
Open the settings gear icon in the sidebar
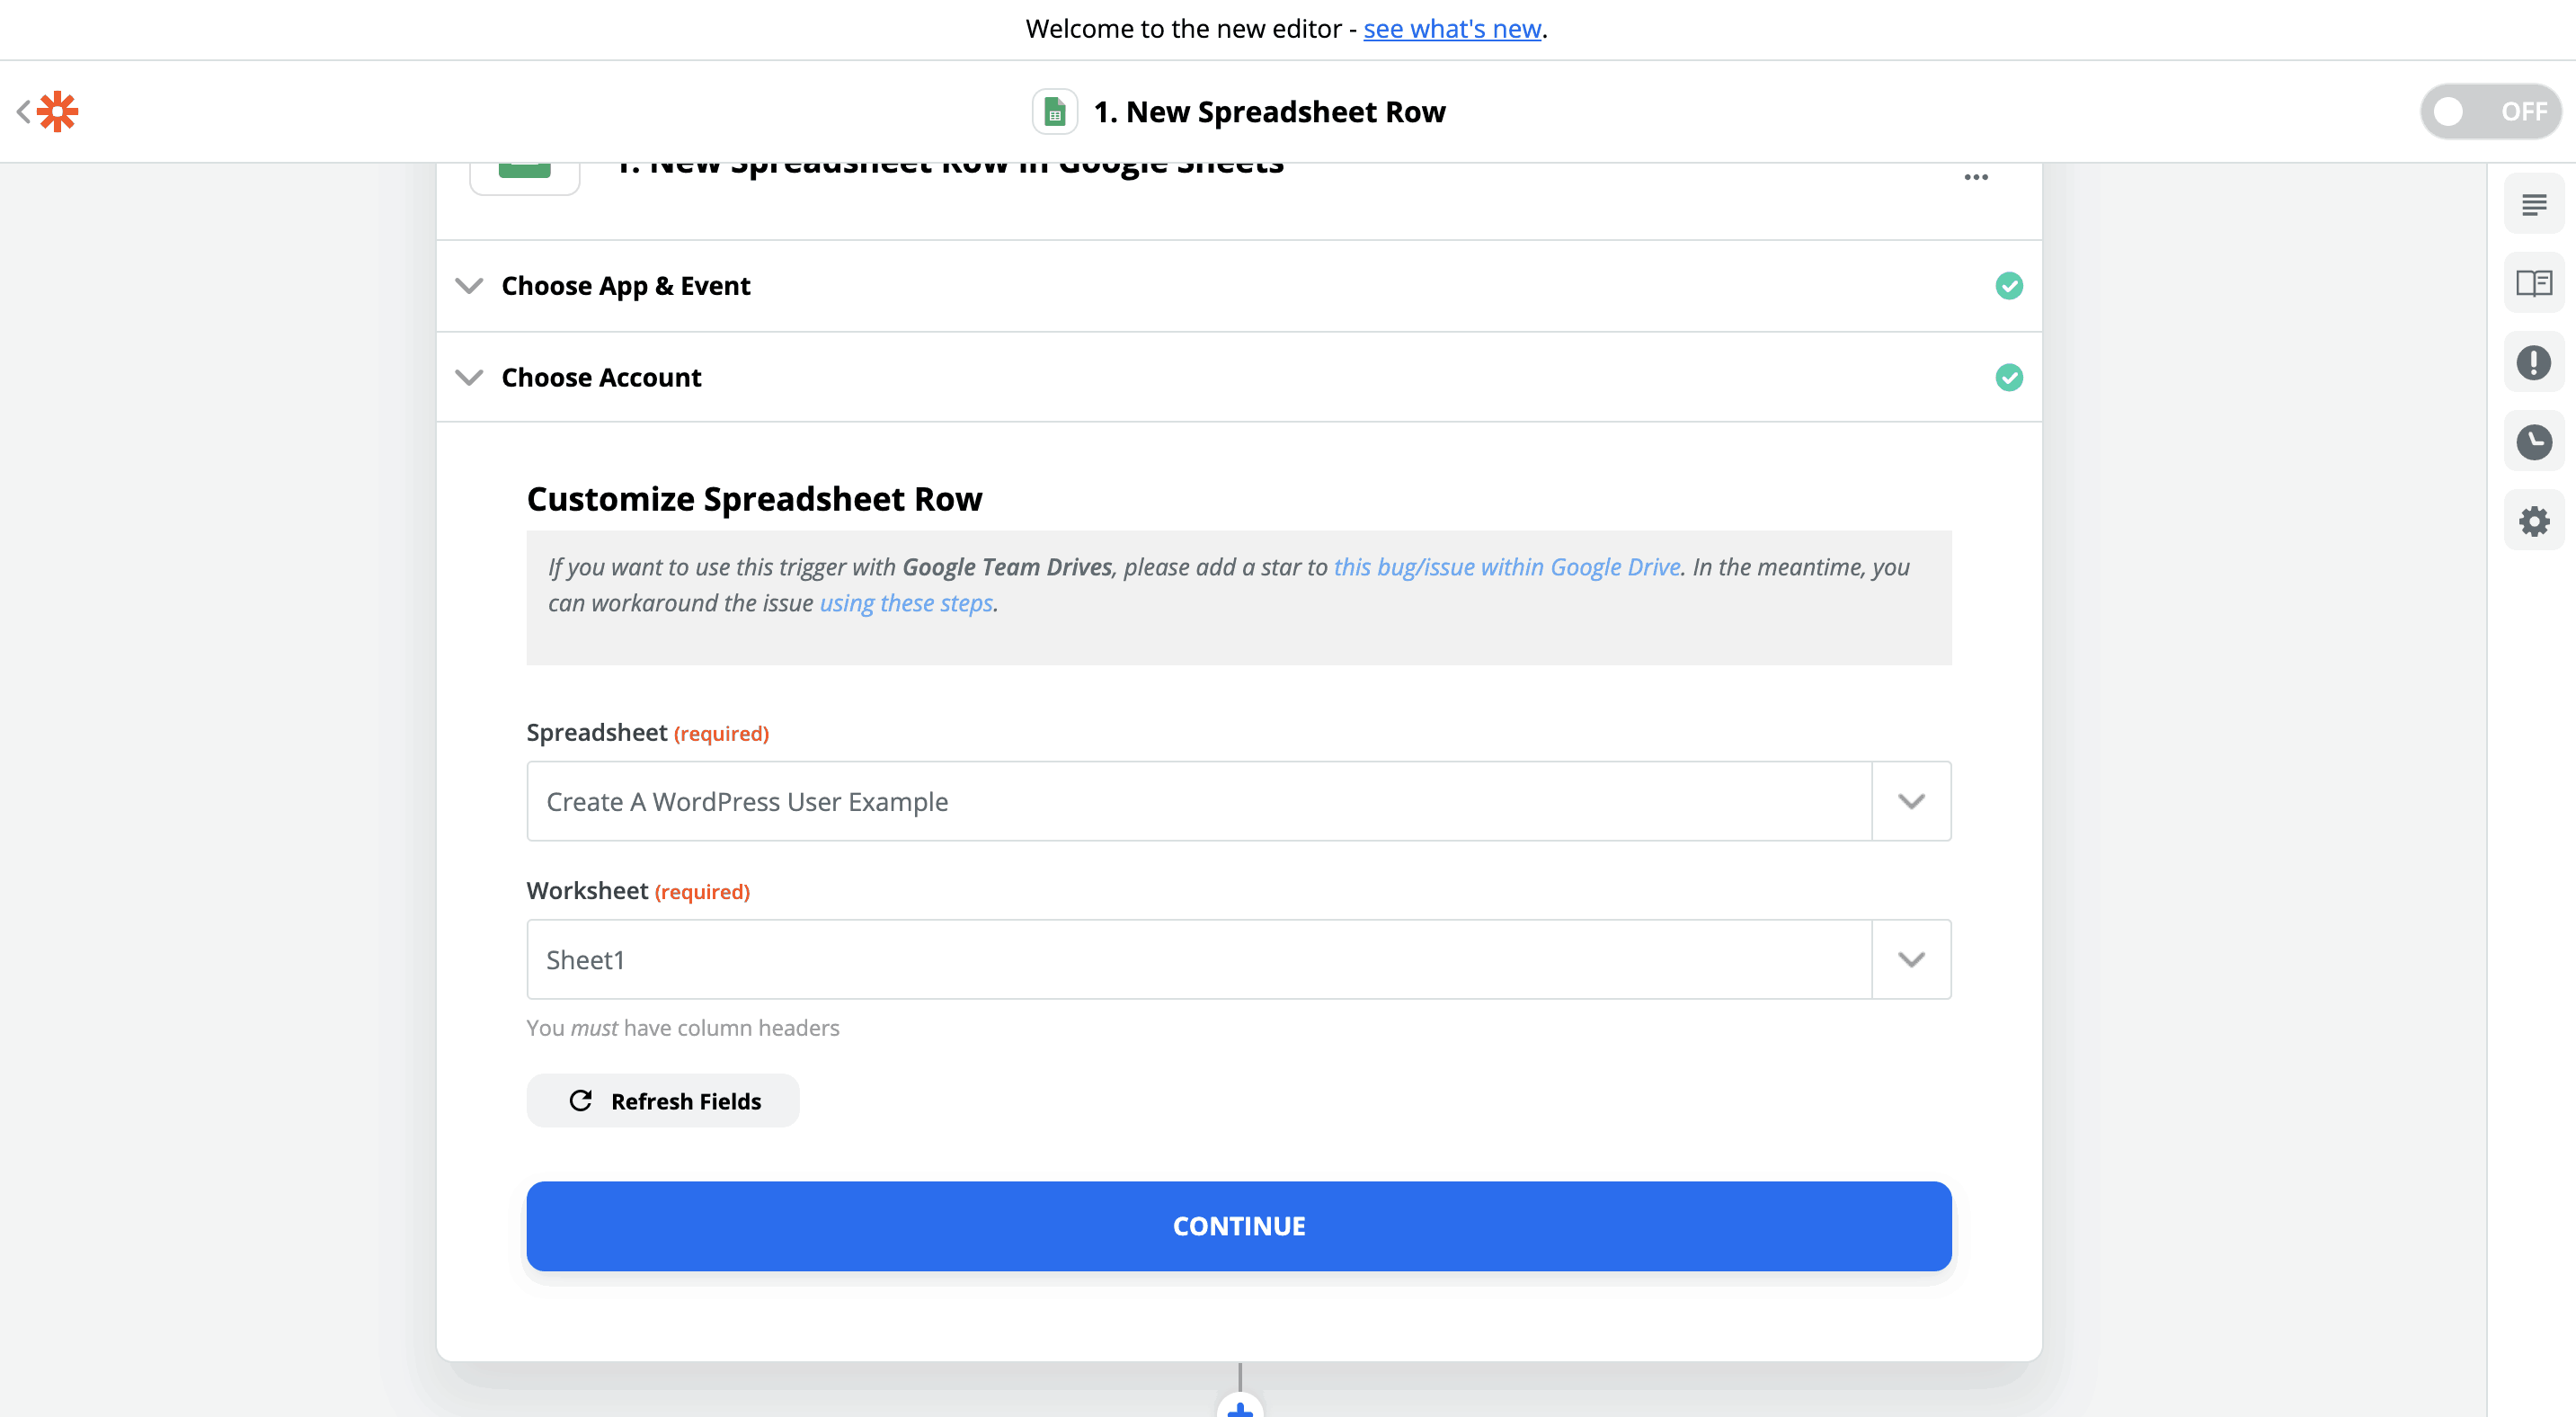(2533, 521)
